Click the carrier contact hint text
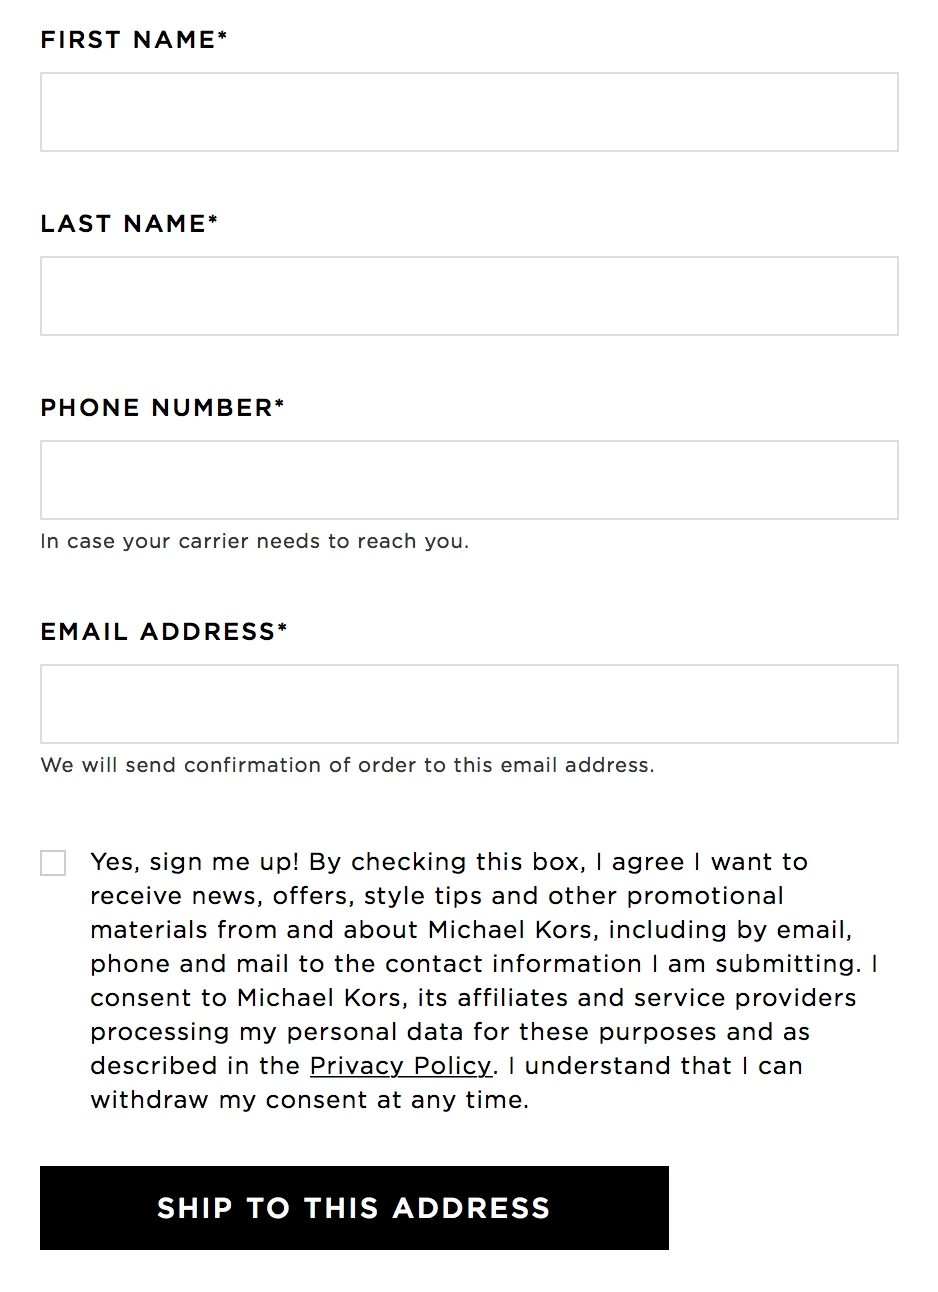 tap(254, 542)
